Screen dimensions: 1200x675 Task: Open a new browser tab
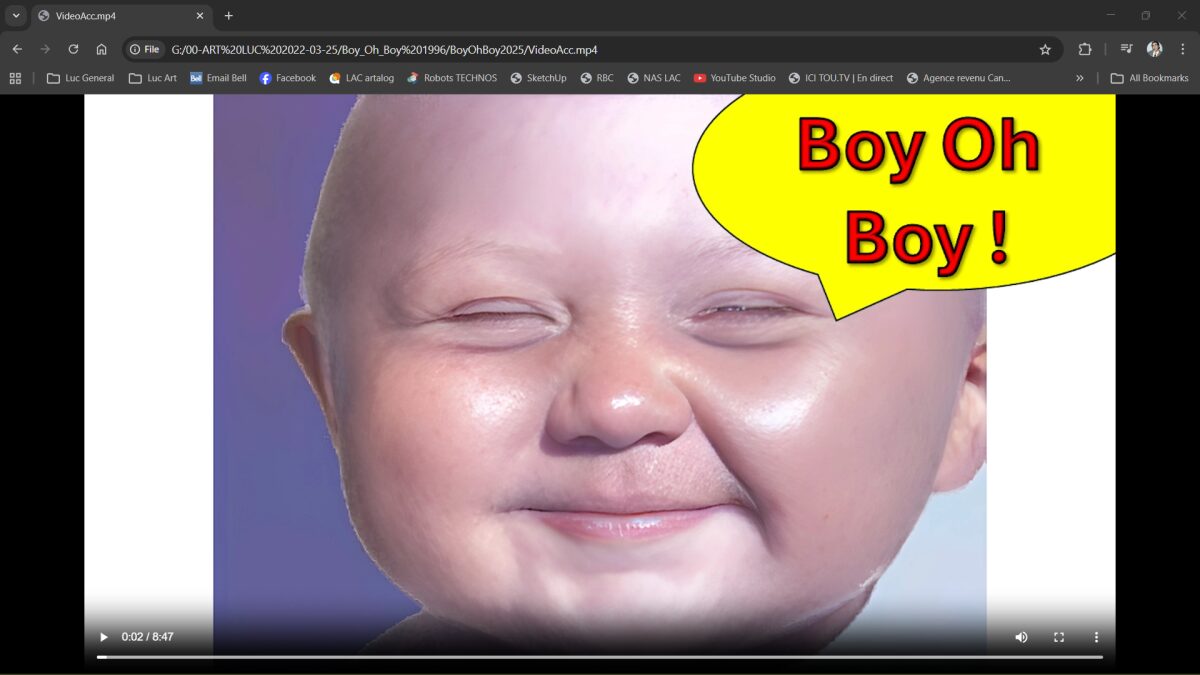click(x=228, y=16)
